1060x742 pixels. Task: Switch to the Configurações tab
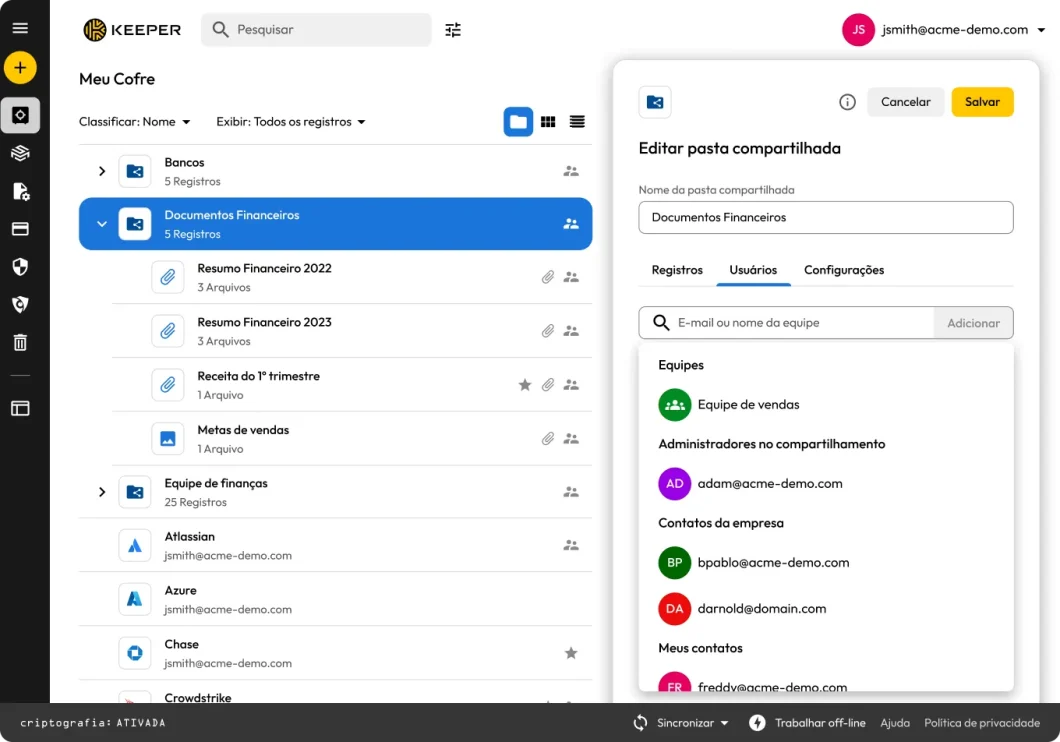point(844,270)
